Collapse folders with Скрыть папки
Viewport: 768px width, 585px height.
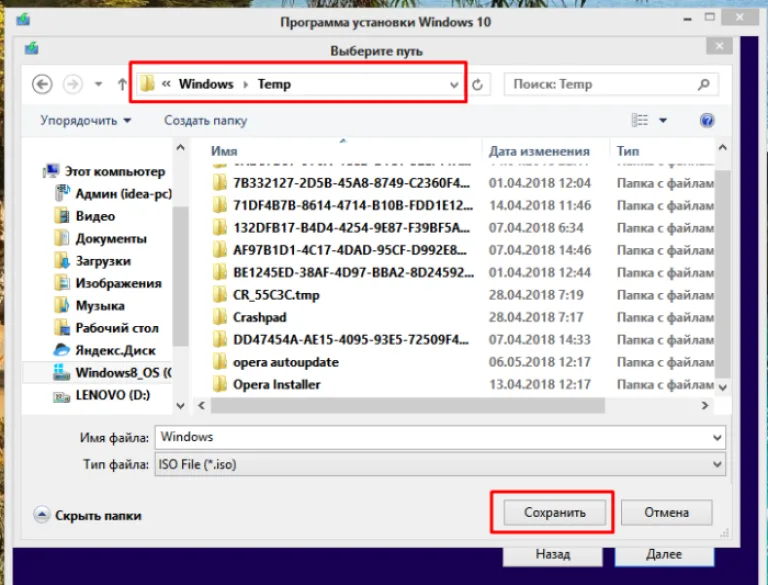point(87,515)
